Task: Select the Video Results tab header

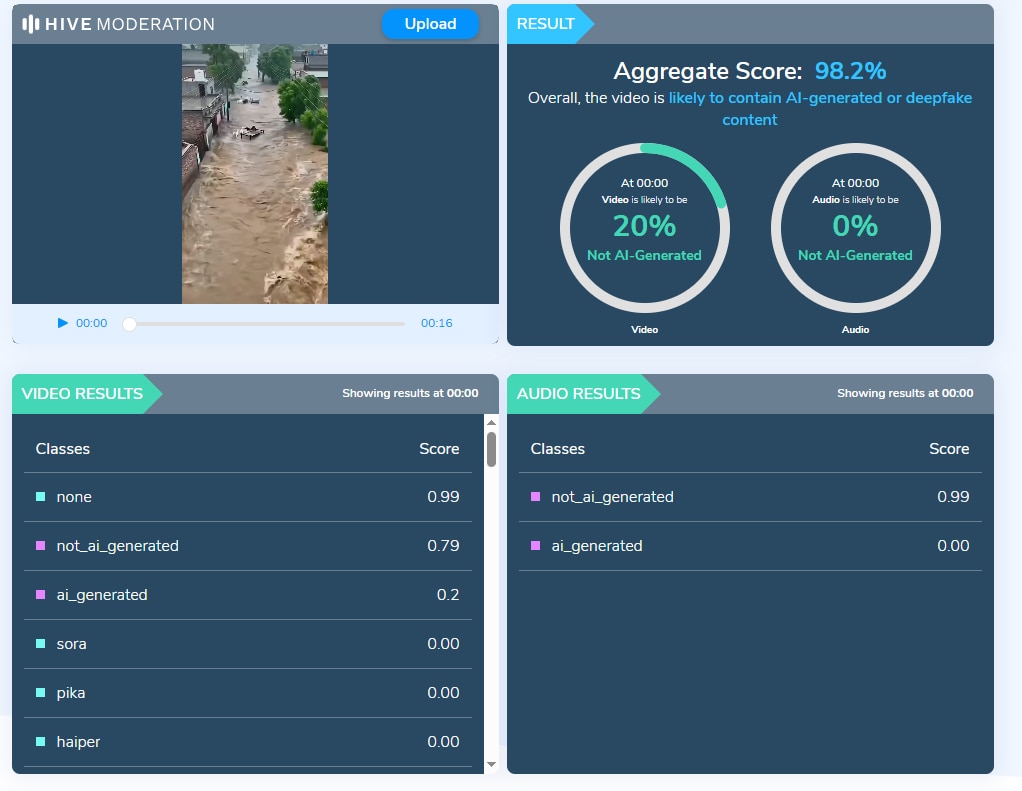Action: point(82,394)
